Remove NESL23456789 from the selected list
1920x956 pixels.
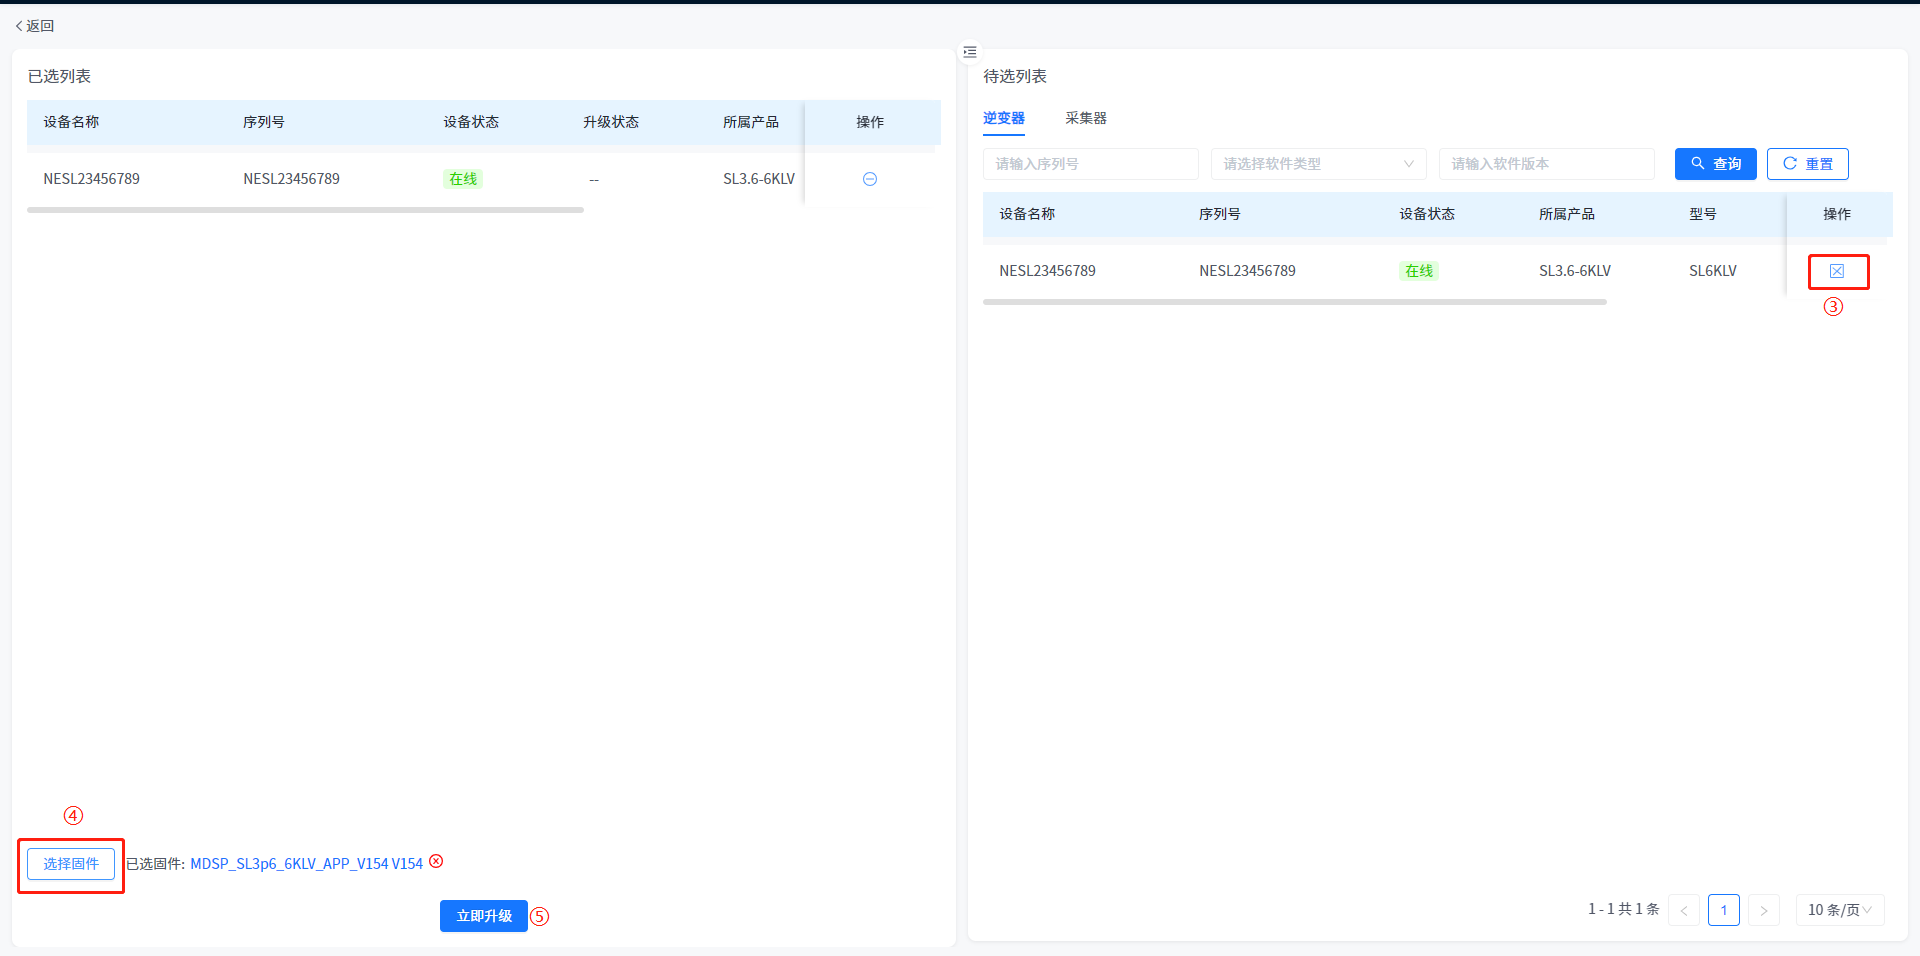[869, 179]
